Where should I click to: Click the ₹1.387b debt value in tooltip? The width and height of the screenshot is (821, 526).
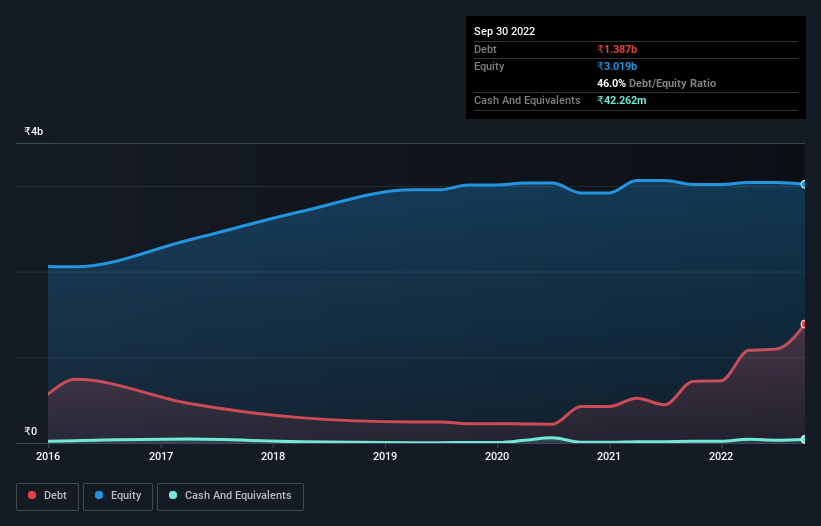[x=617, y=49]
